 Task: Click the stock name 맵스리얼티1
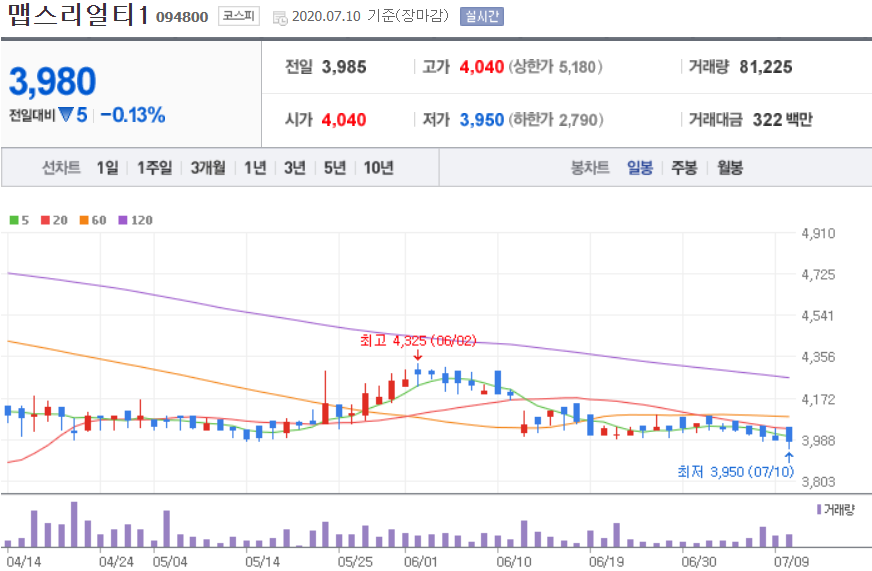78,14
